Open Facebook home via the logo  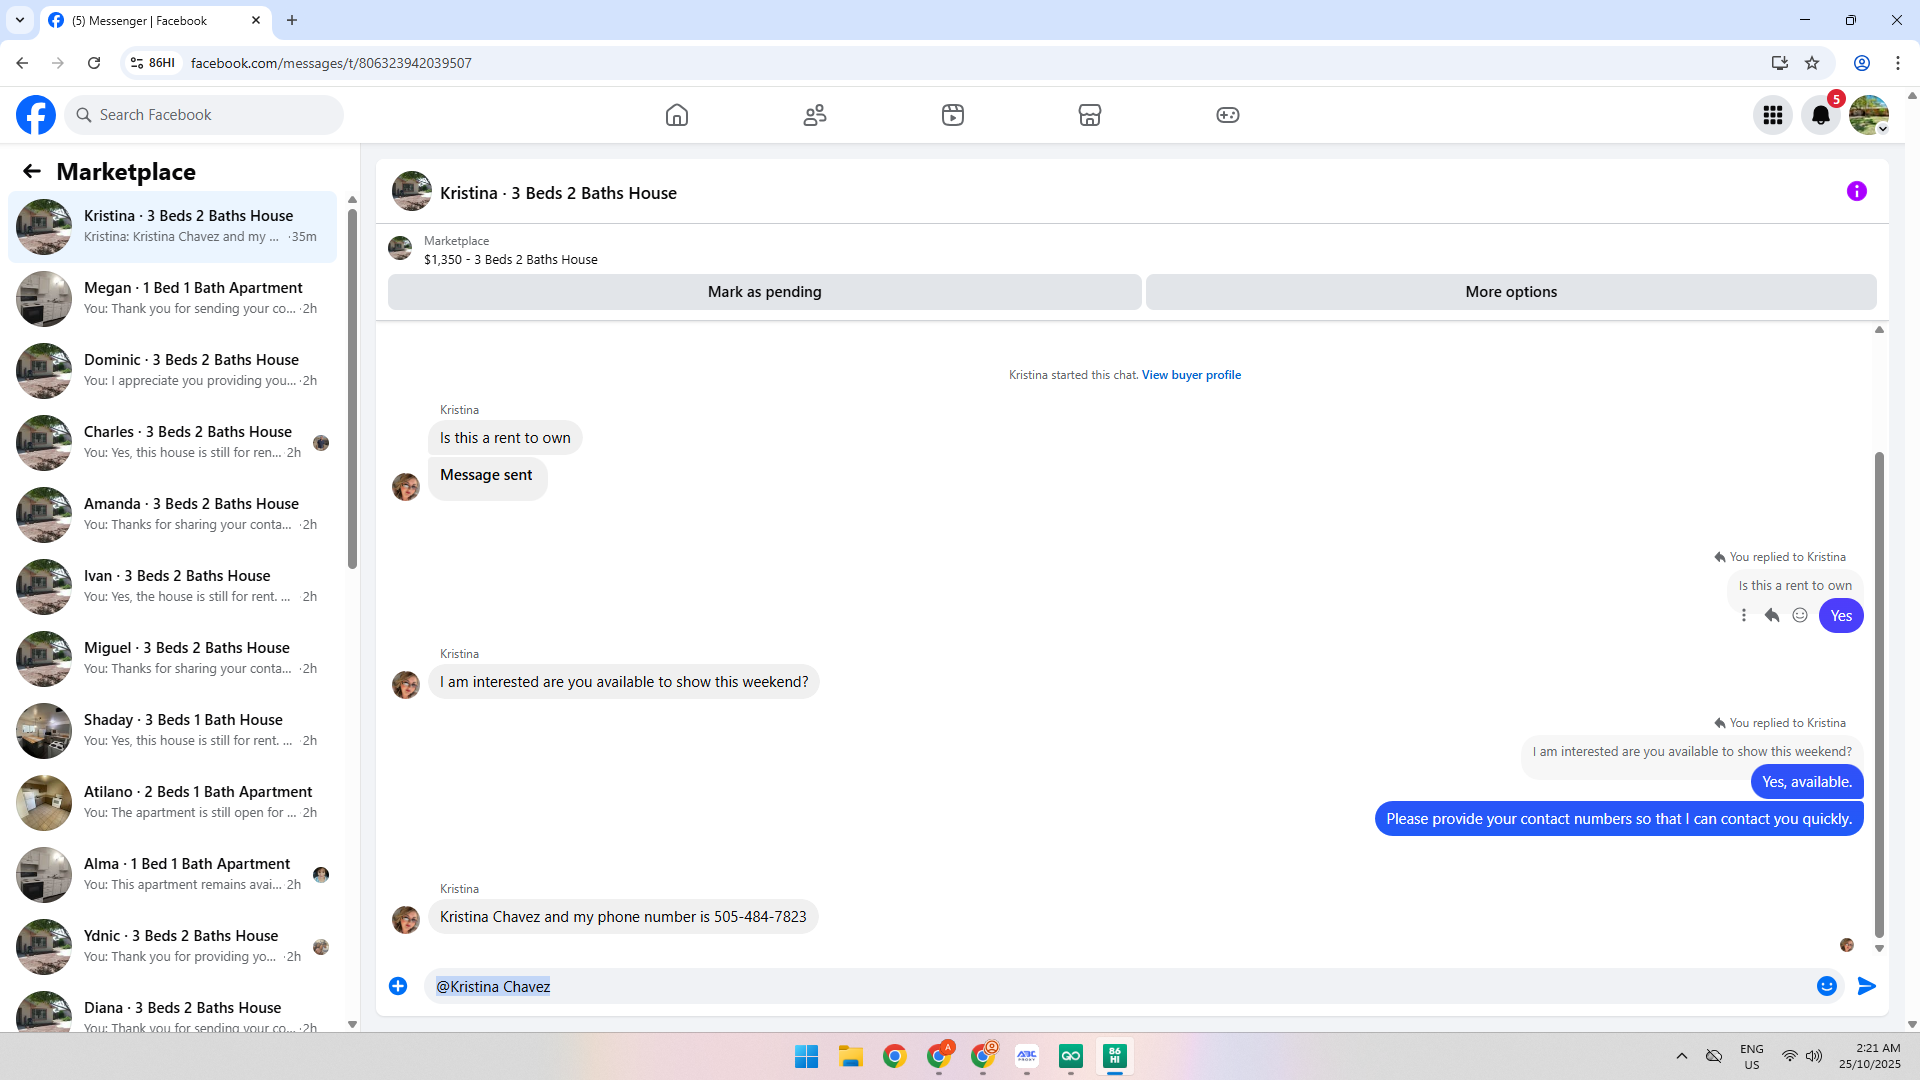tap(36, 115)
